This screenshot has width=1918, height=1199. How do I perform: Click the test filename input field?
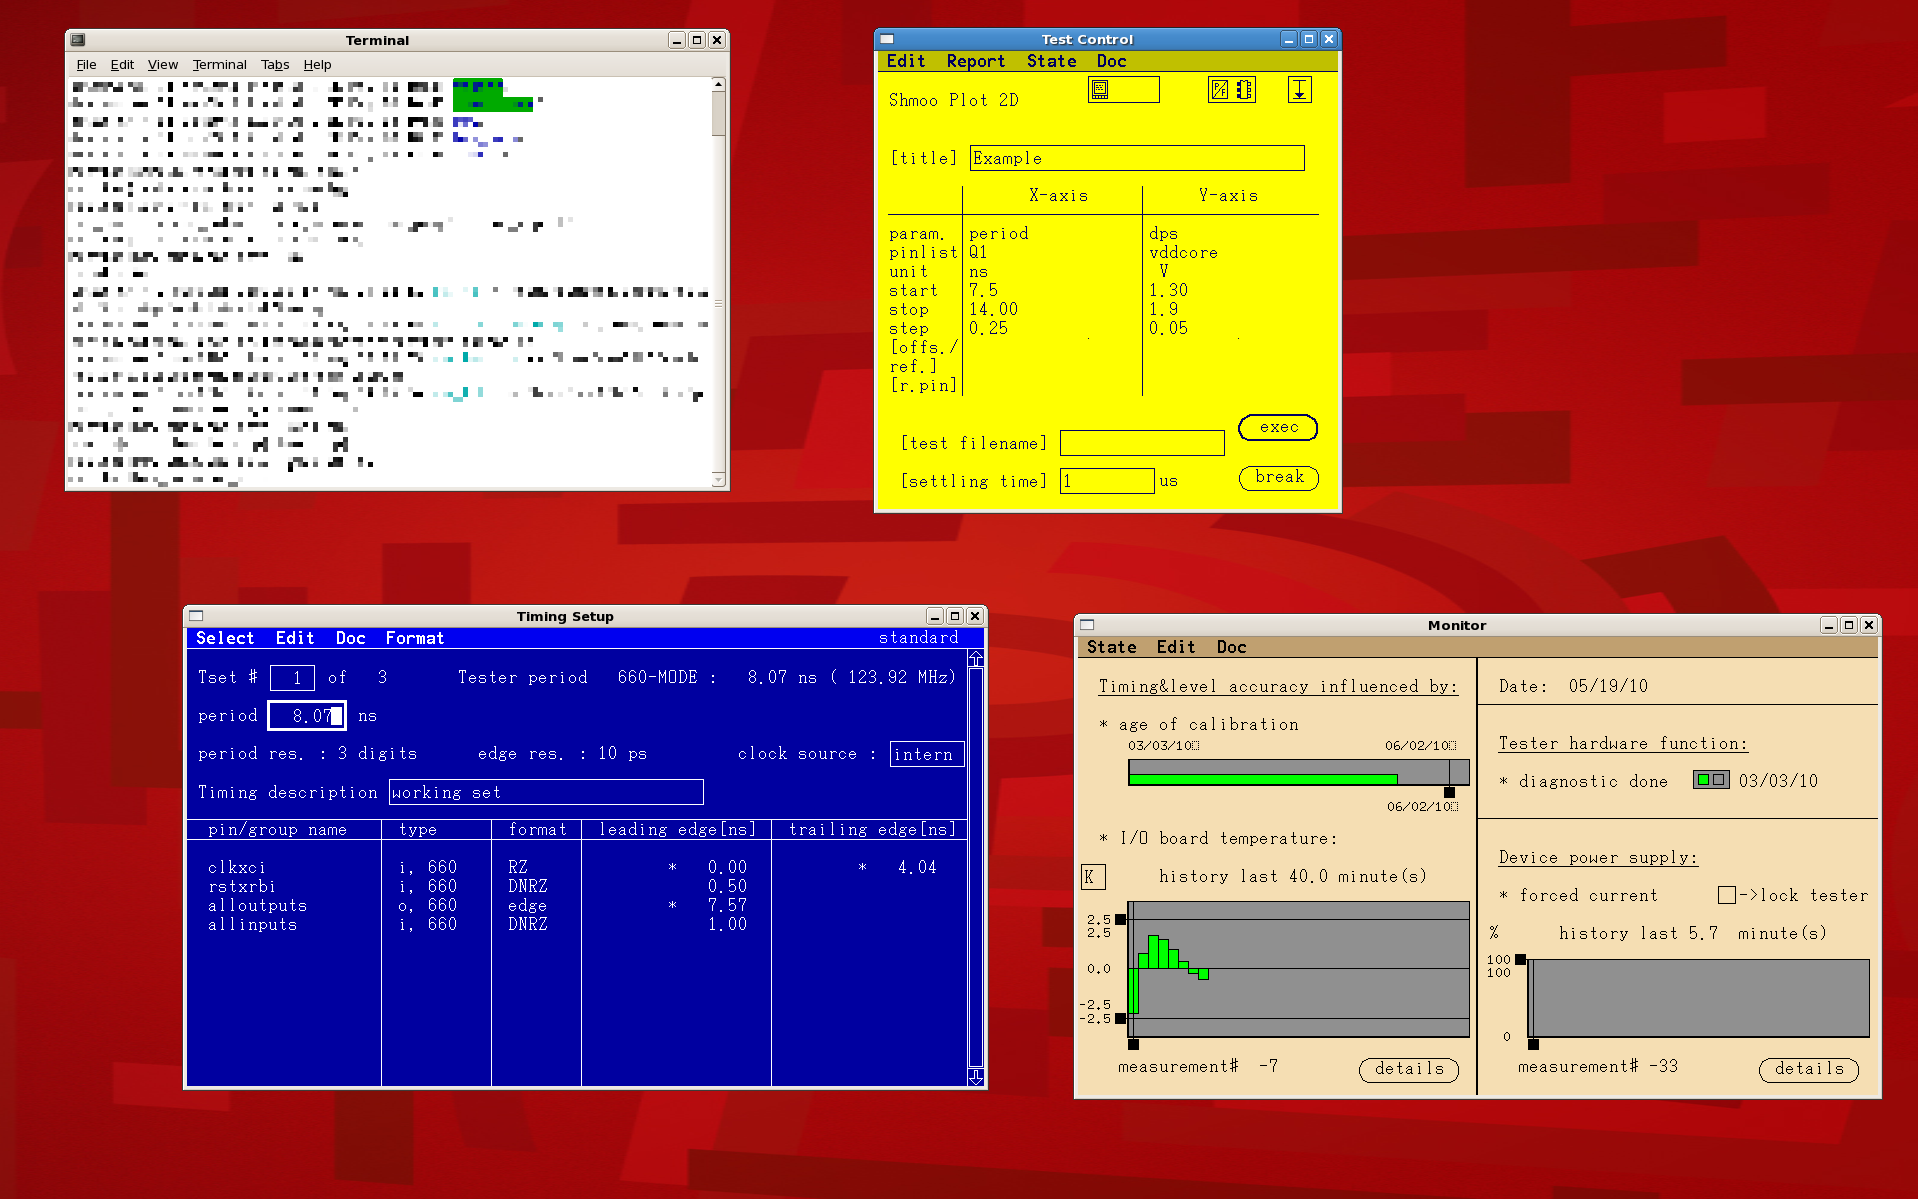[x=1141, y=443]
